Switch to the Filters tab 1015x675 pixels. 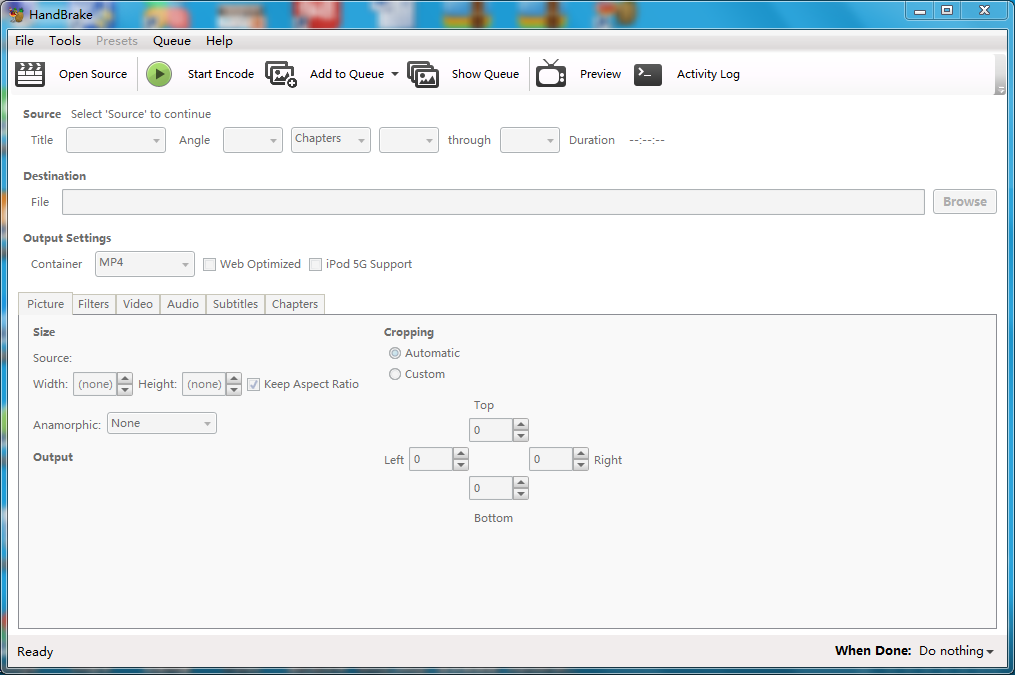93,304
